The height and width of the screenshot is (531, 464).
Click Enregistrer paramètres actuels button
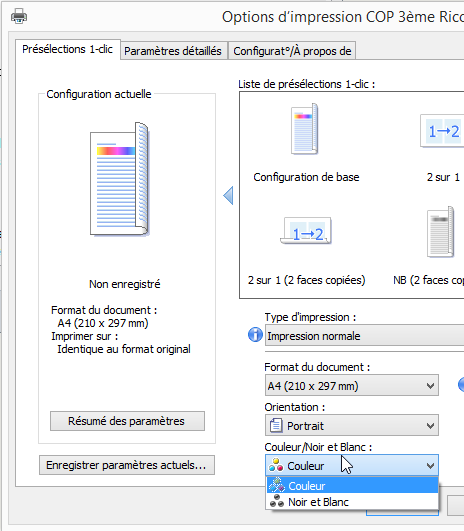point(127,465)
